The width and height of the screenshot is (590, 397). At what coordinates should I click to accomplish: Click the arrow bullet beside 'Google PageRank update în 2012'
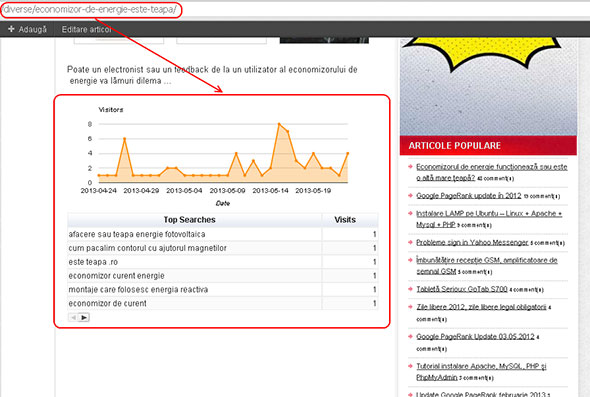411,195
